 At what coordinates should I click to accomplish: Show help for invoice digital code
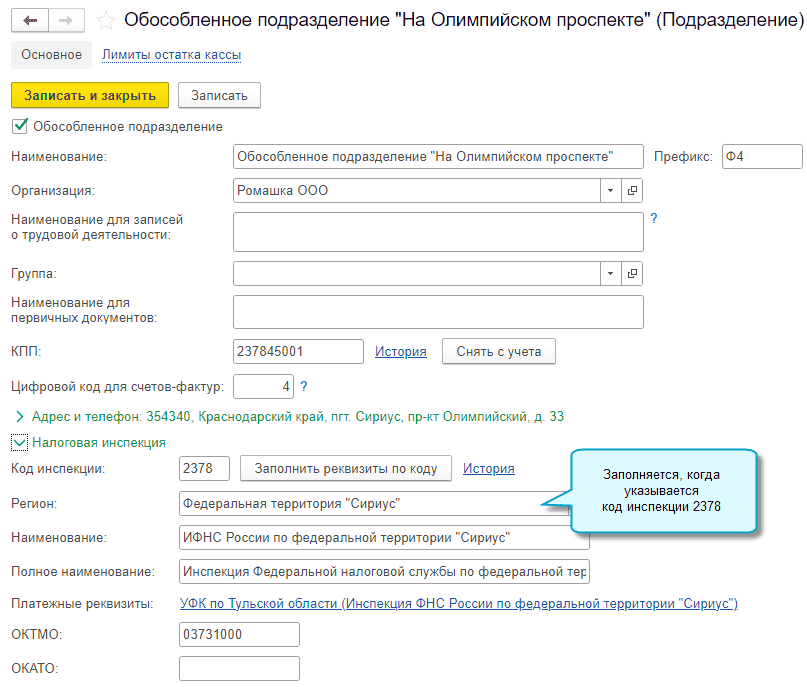tap(304, 386)
